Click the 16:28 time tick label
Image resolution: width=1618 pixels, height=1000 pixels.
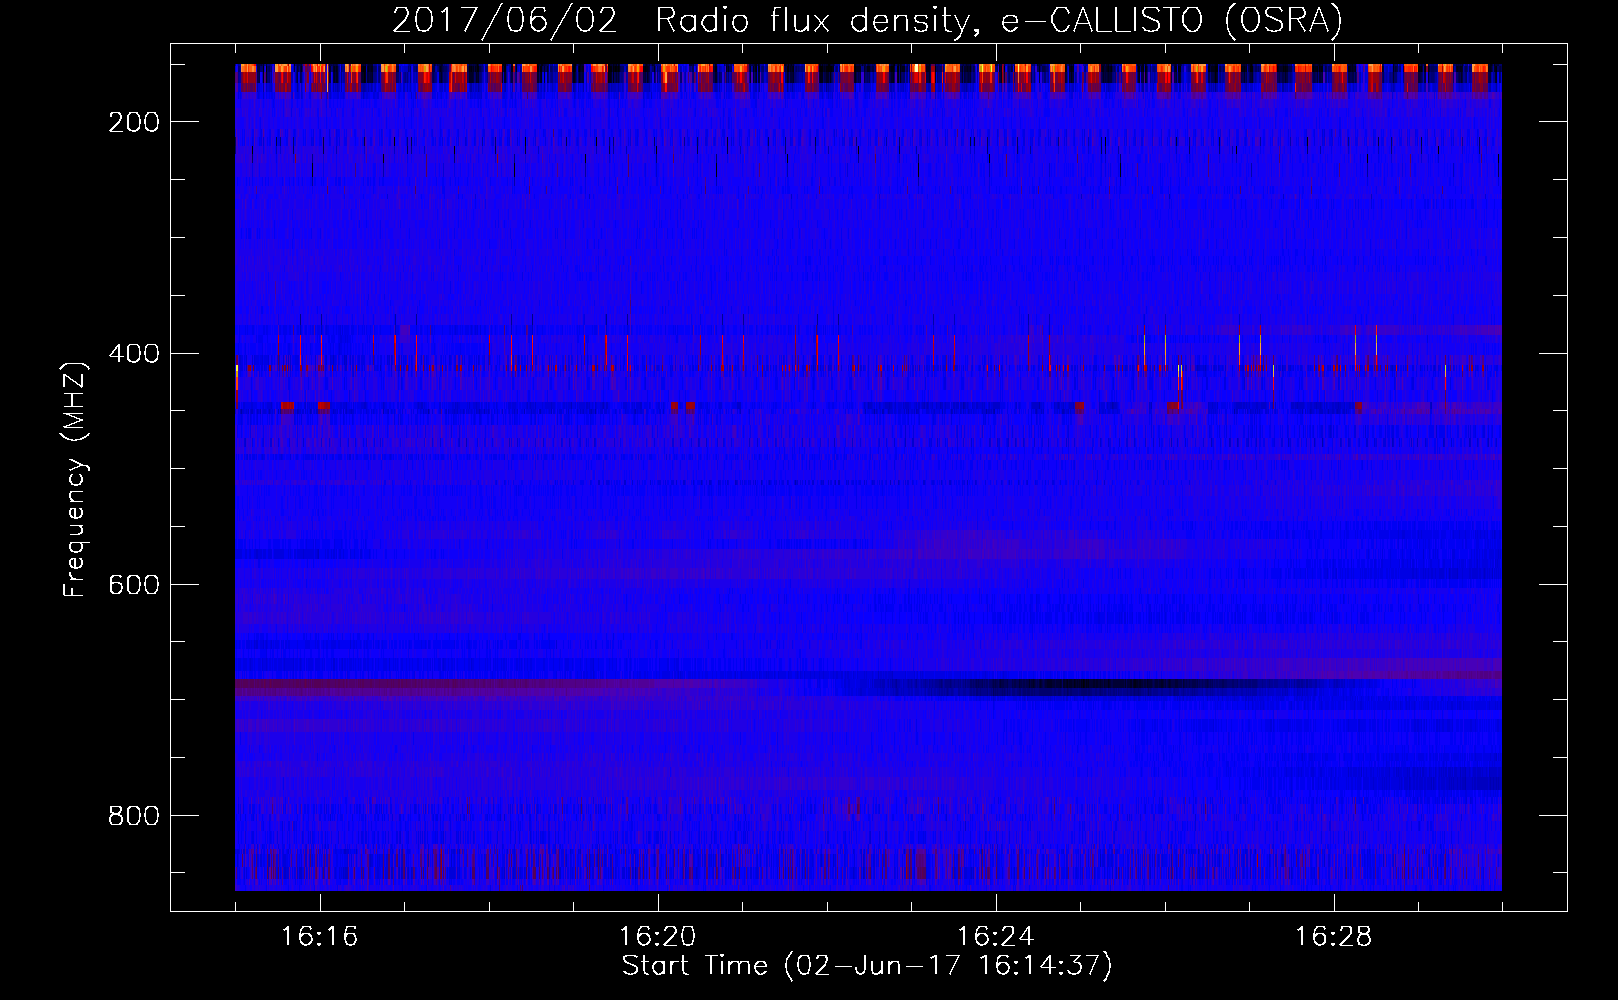tap(1334, 937)
